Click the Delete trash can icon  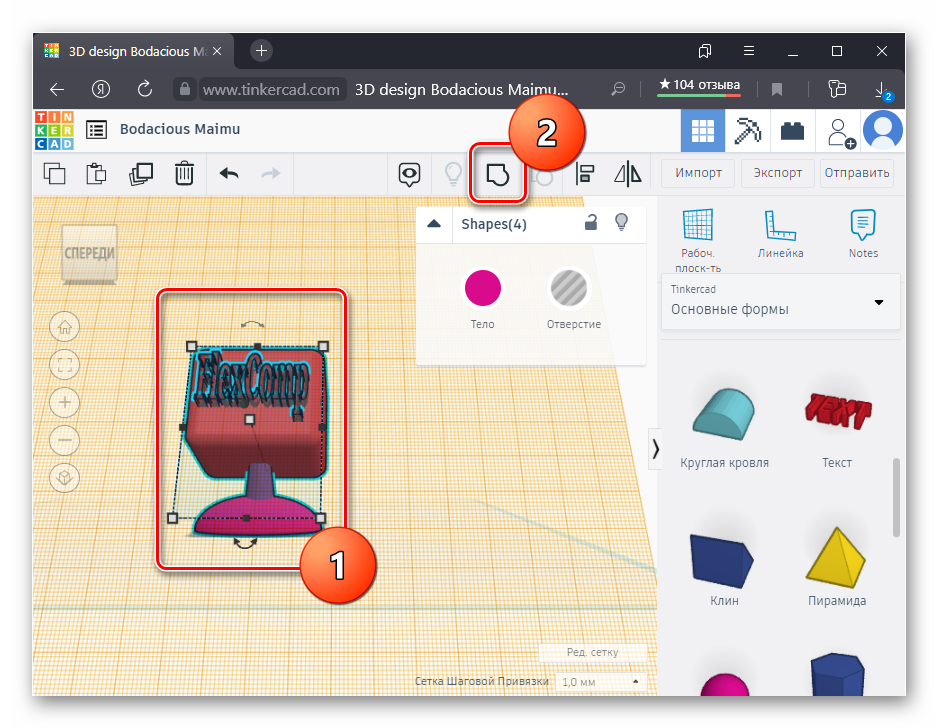click(x=184, y=173)
